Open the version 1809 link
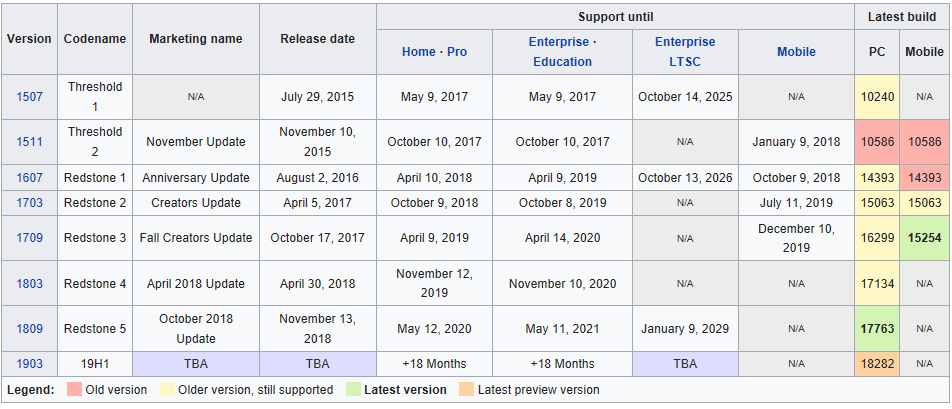 [29, 329]
